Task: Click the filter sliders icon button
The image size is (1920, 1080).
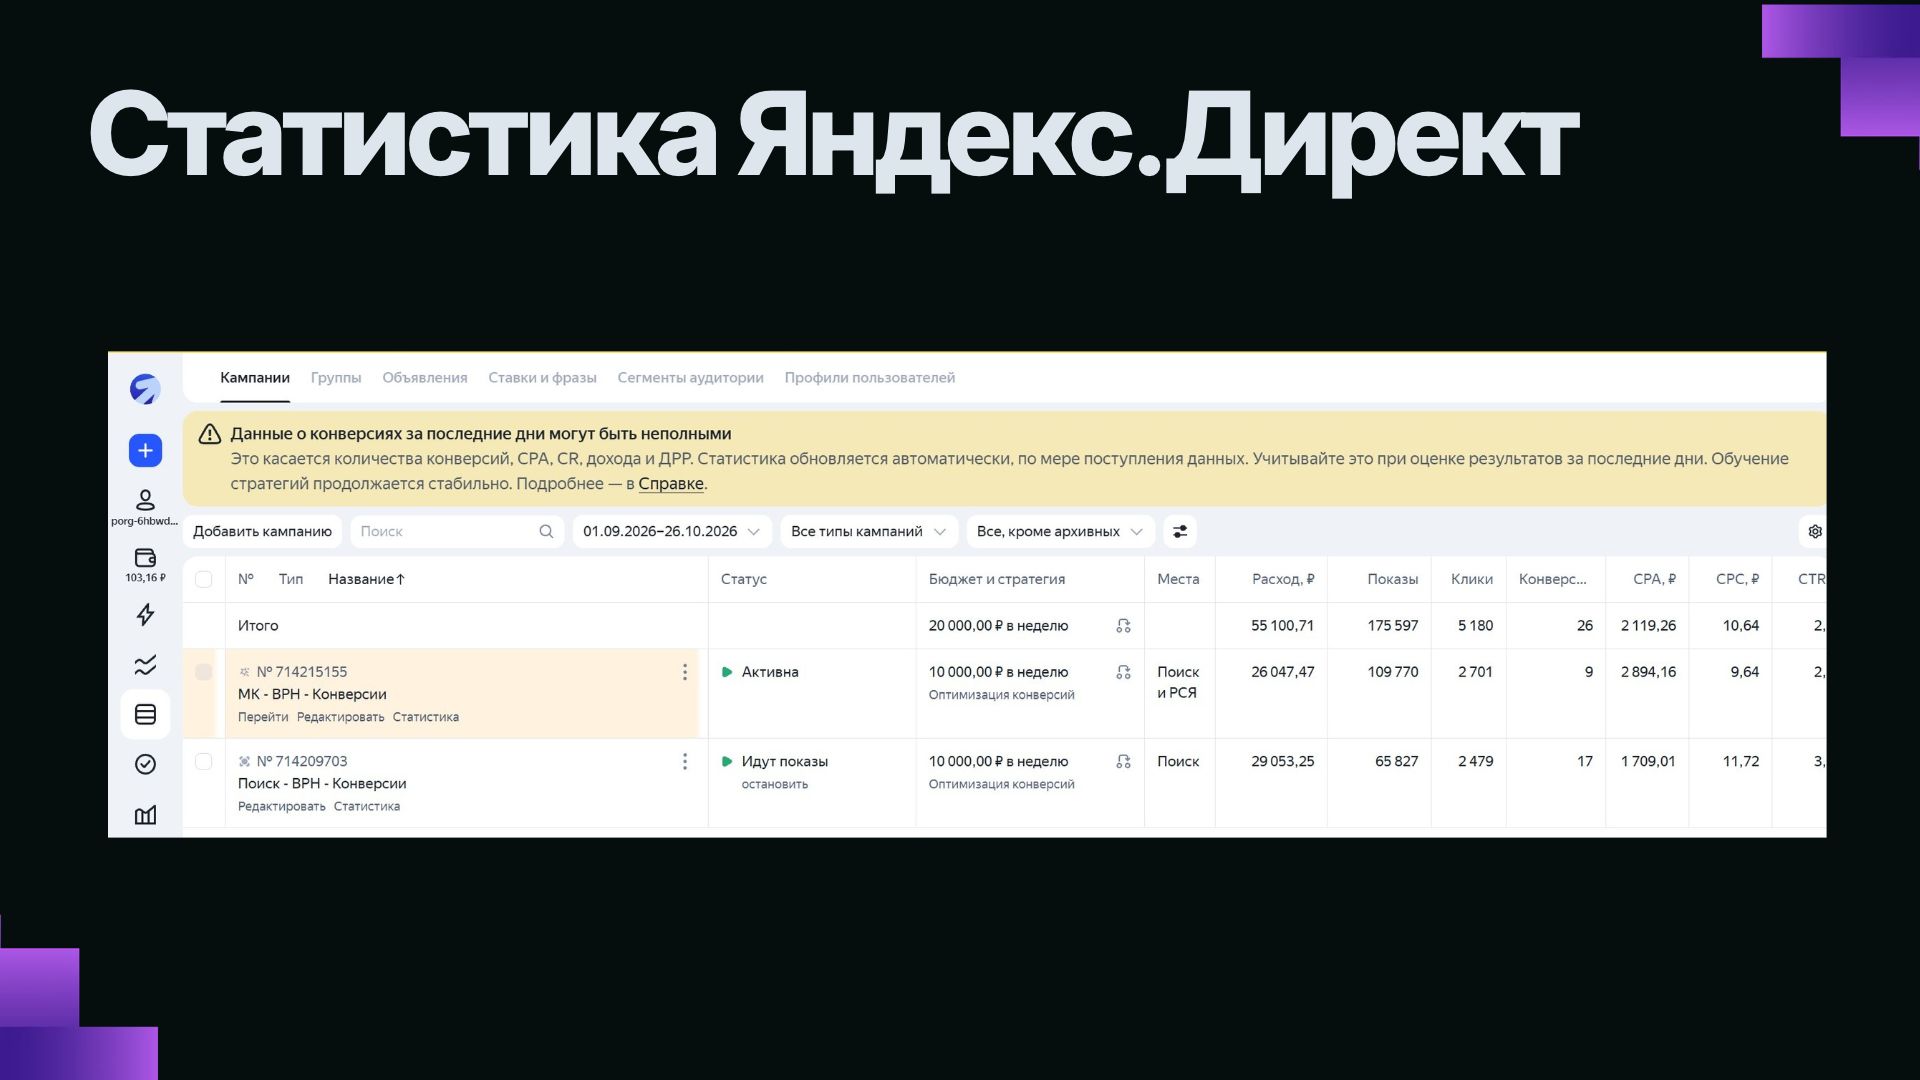Action: [1180, 531]
